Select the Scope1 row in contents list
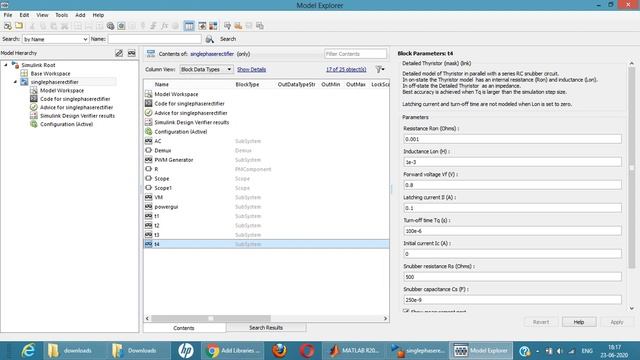This screenshot has width=640, height=360. tap(267, 188)
